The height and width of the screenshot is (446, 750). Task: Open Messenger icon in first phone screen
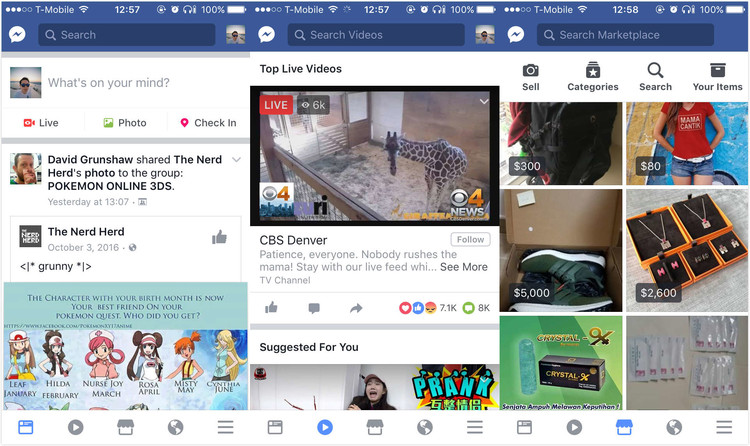pos(17,34)
